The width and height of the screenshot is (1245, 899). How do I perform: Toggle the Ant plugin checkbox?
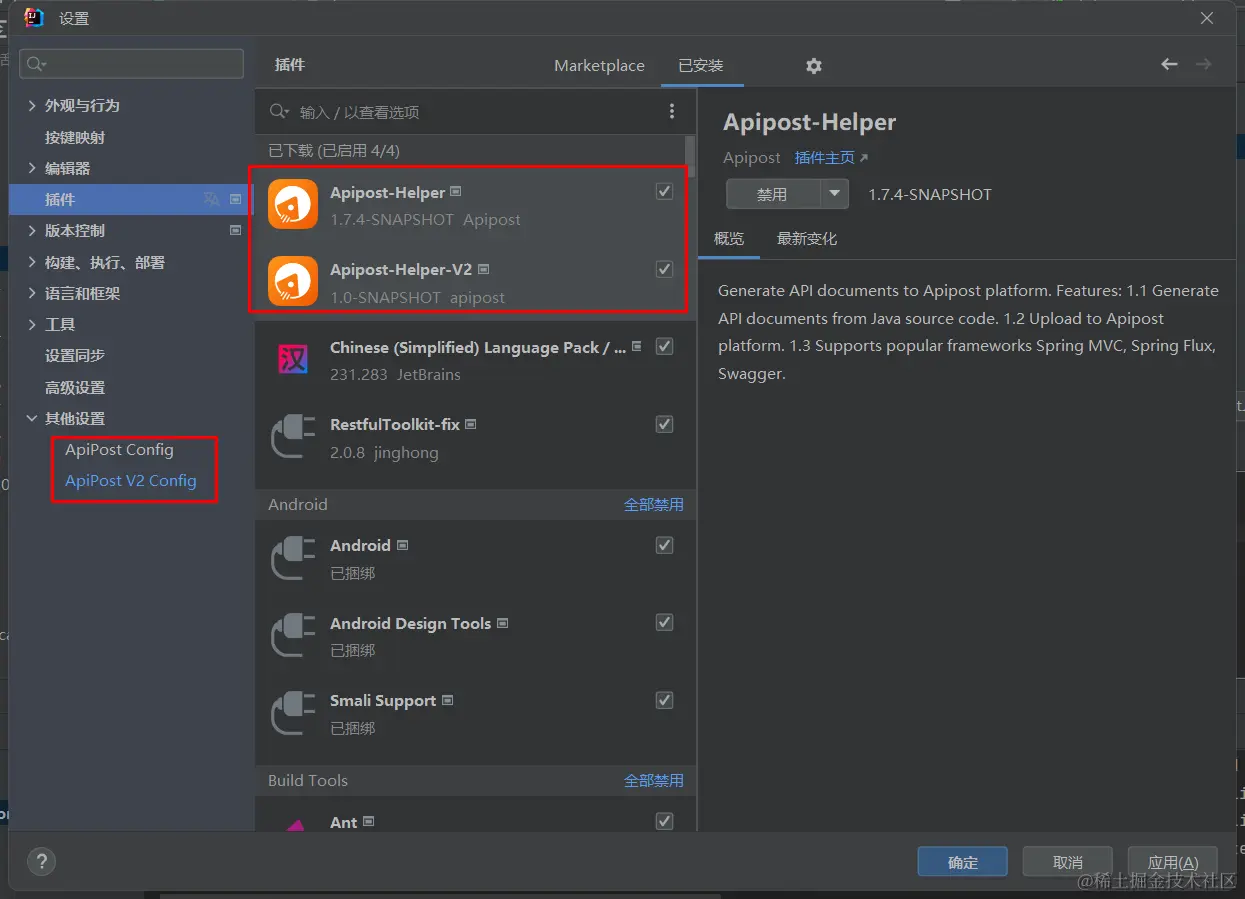click(664, 821)
